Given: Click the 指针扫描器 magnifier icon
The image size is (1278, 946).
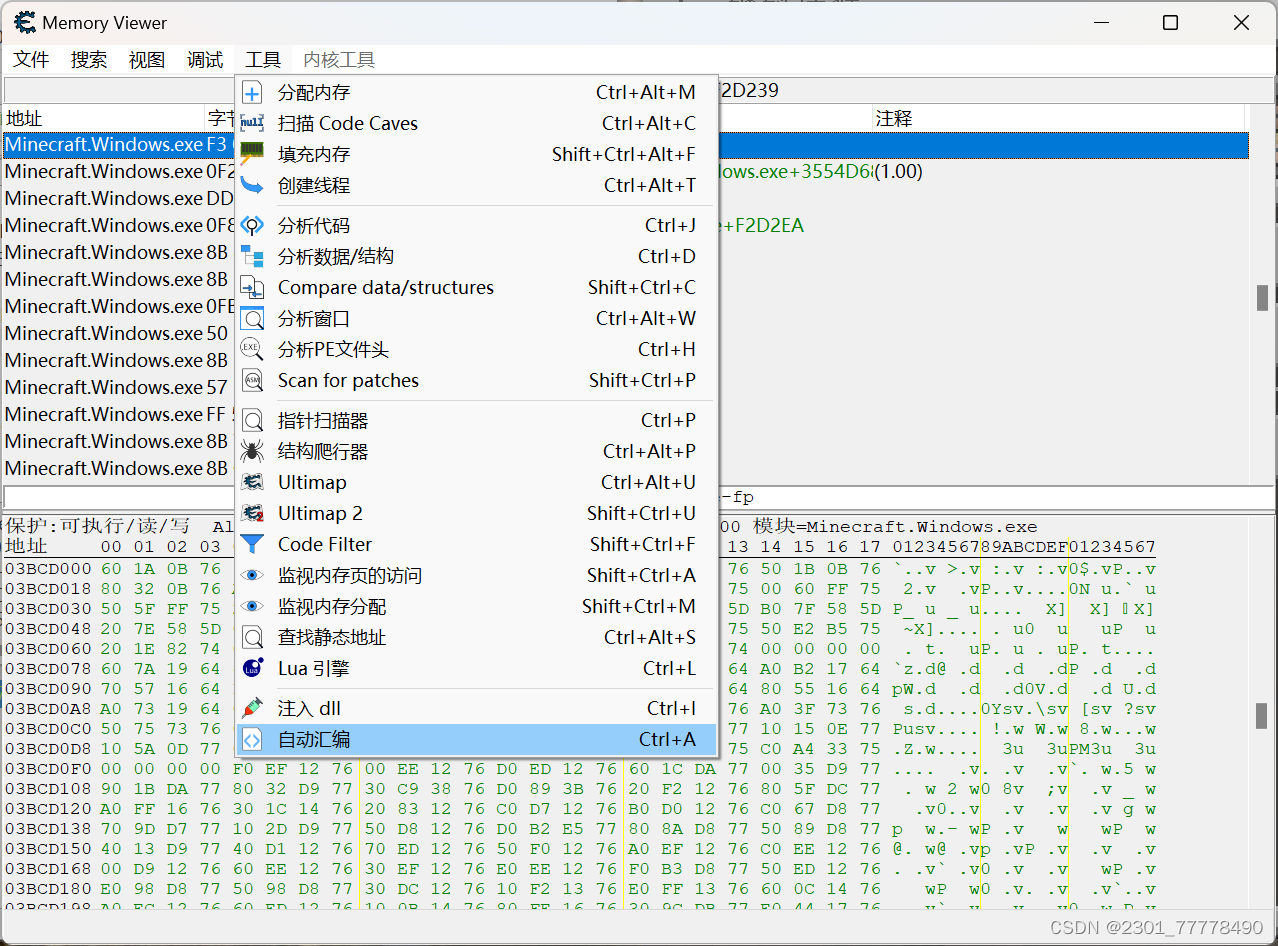Looking at the screenshot, I should [253, 421].
